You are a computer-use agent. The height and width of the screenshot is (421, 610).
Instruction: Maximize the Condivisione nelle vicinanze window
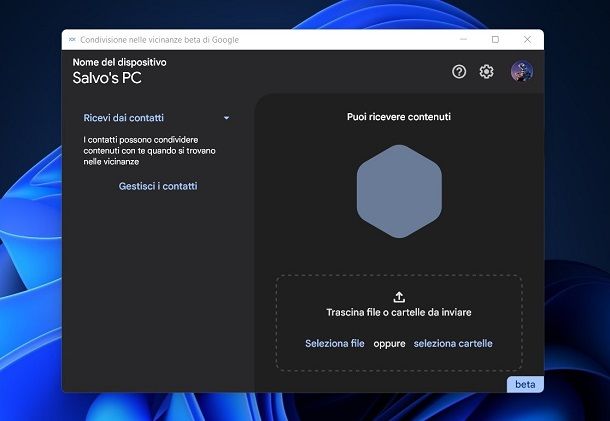[495, 39]
